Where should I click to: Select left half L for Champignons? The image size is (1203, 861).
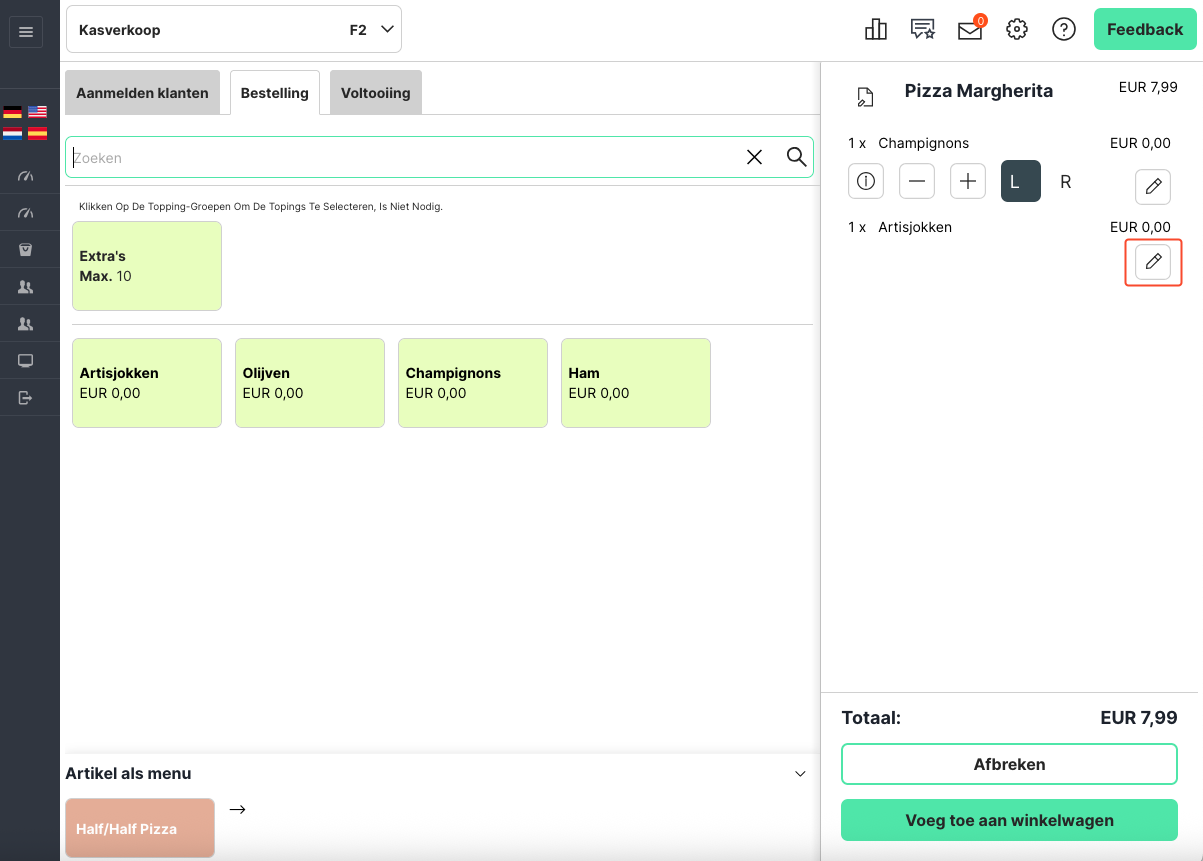pos(1021,182)
